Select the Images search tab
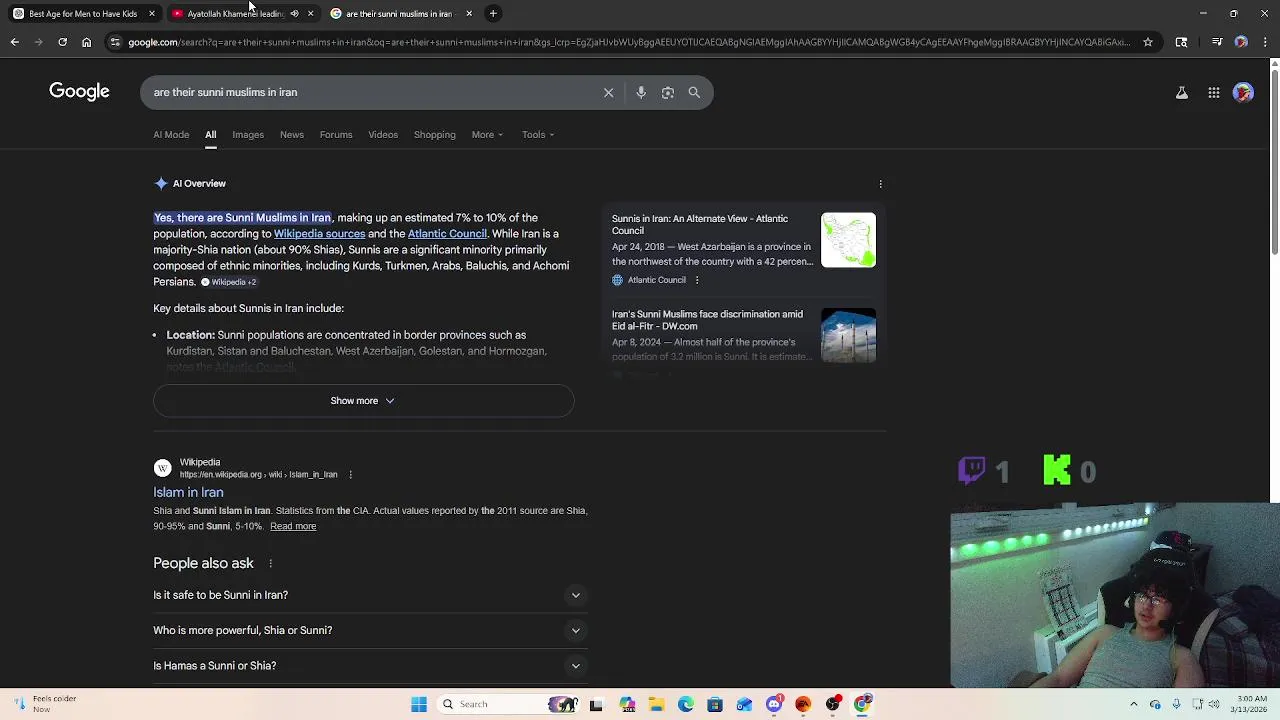Image resolution: width=1280 pixels, height=720 pixels. point(248,135)
